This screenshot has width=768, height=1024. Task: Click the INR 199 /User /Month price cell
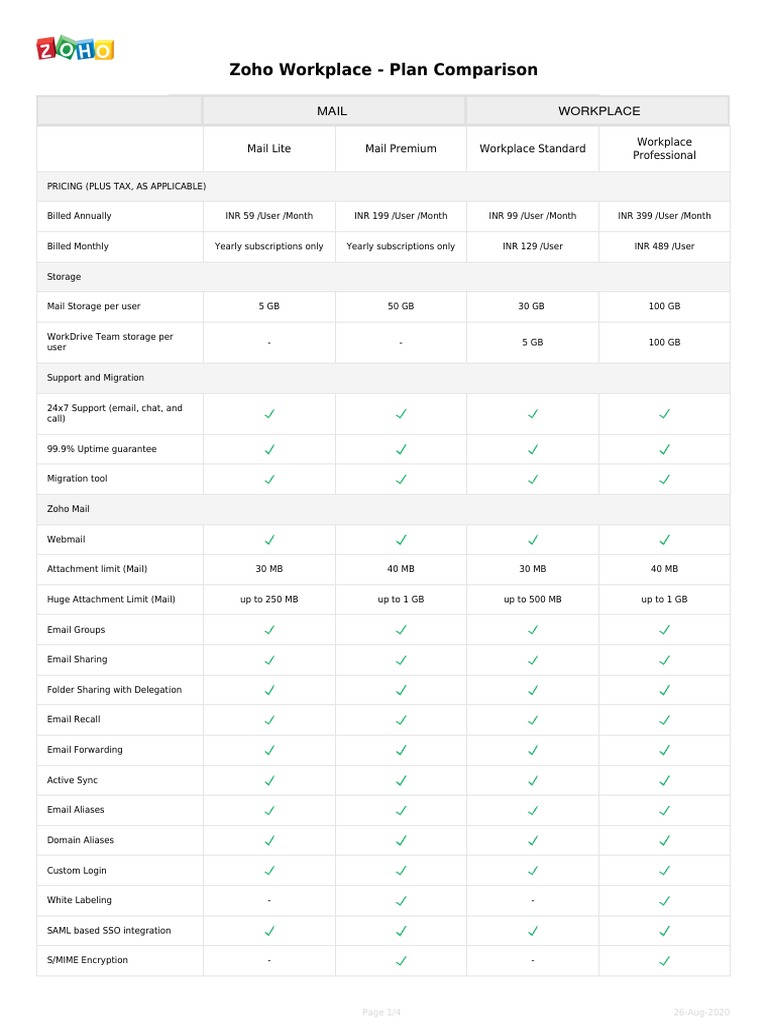401,216
